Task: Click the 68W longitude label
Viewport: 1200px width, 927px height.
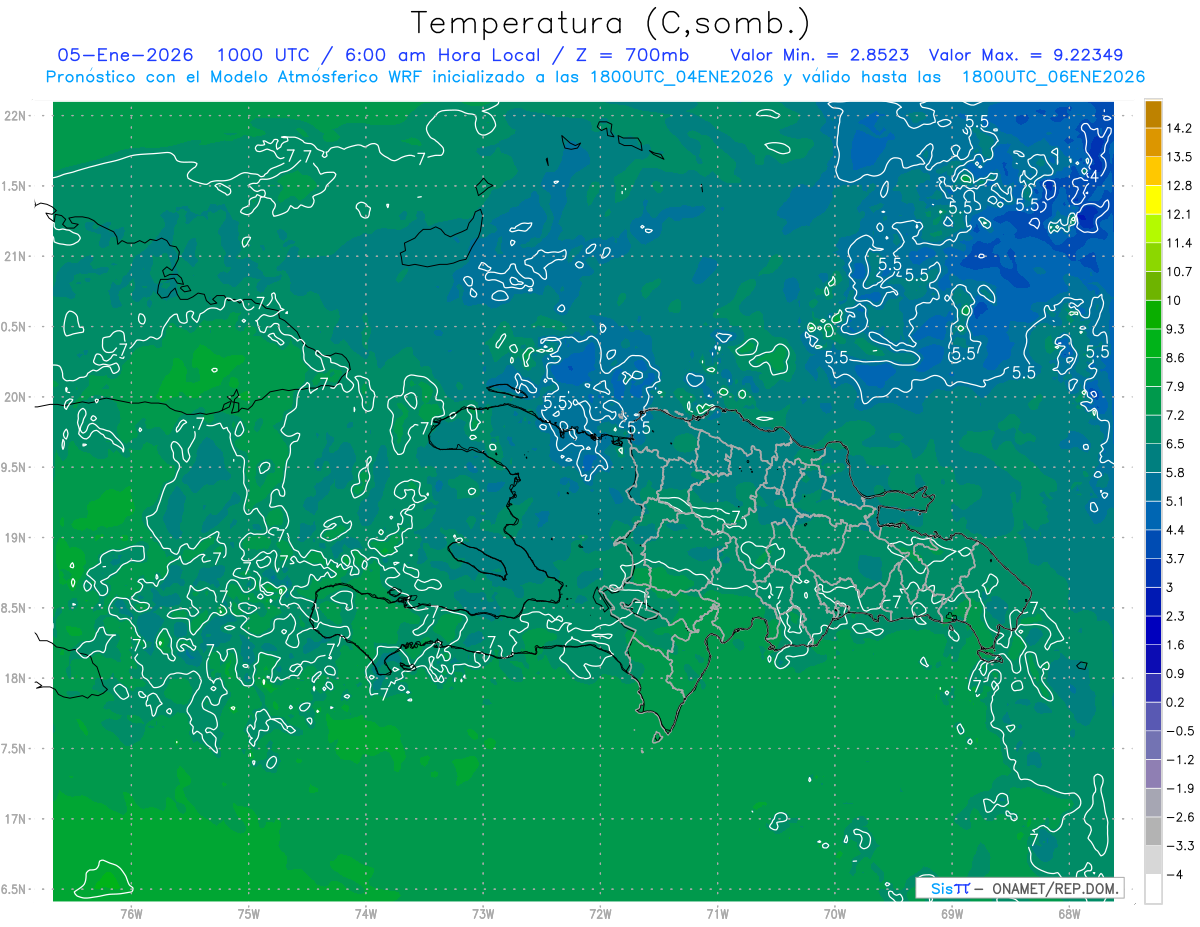Action: [1069, 913]
